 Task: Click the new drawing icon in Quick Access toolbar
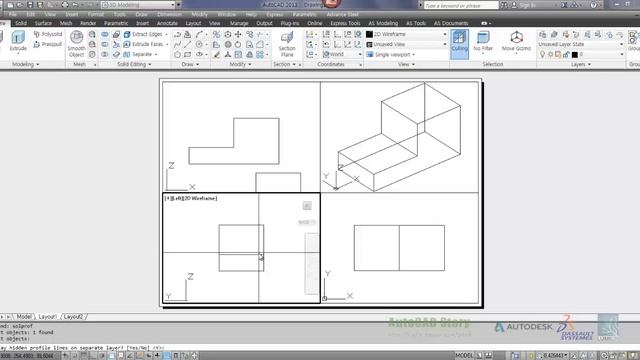pyautogui.click(x=10, y=5)
